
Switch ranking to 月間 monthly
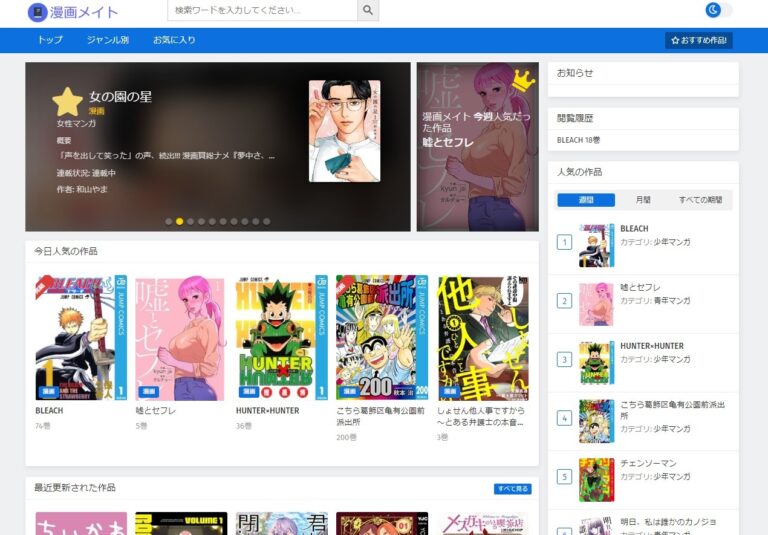tap(643, 200)
